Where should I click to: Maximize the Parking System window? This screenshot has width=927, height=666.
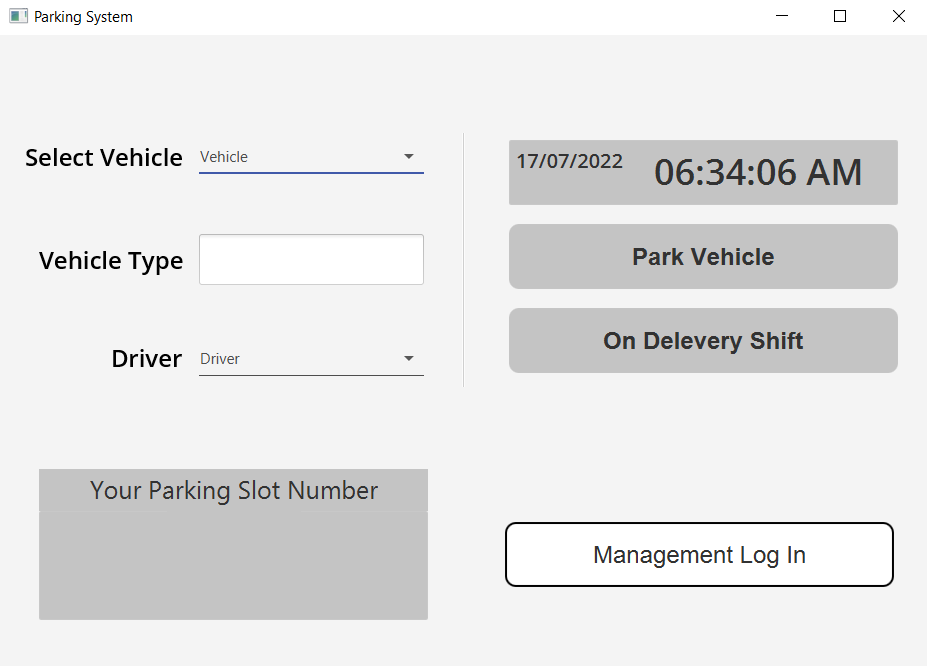click(x=840, y=17)
